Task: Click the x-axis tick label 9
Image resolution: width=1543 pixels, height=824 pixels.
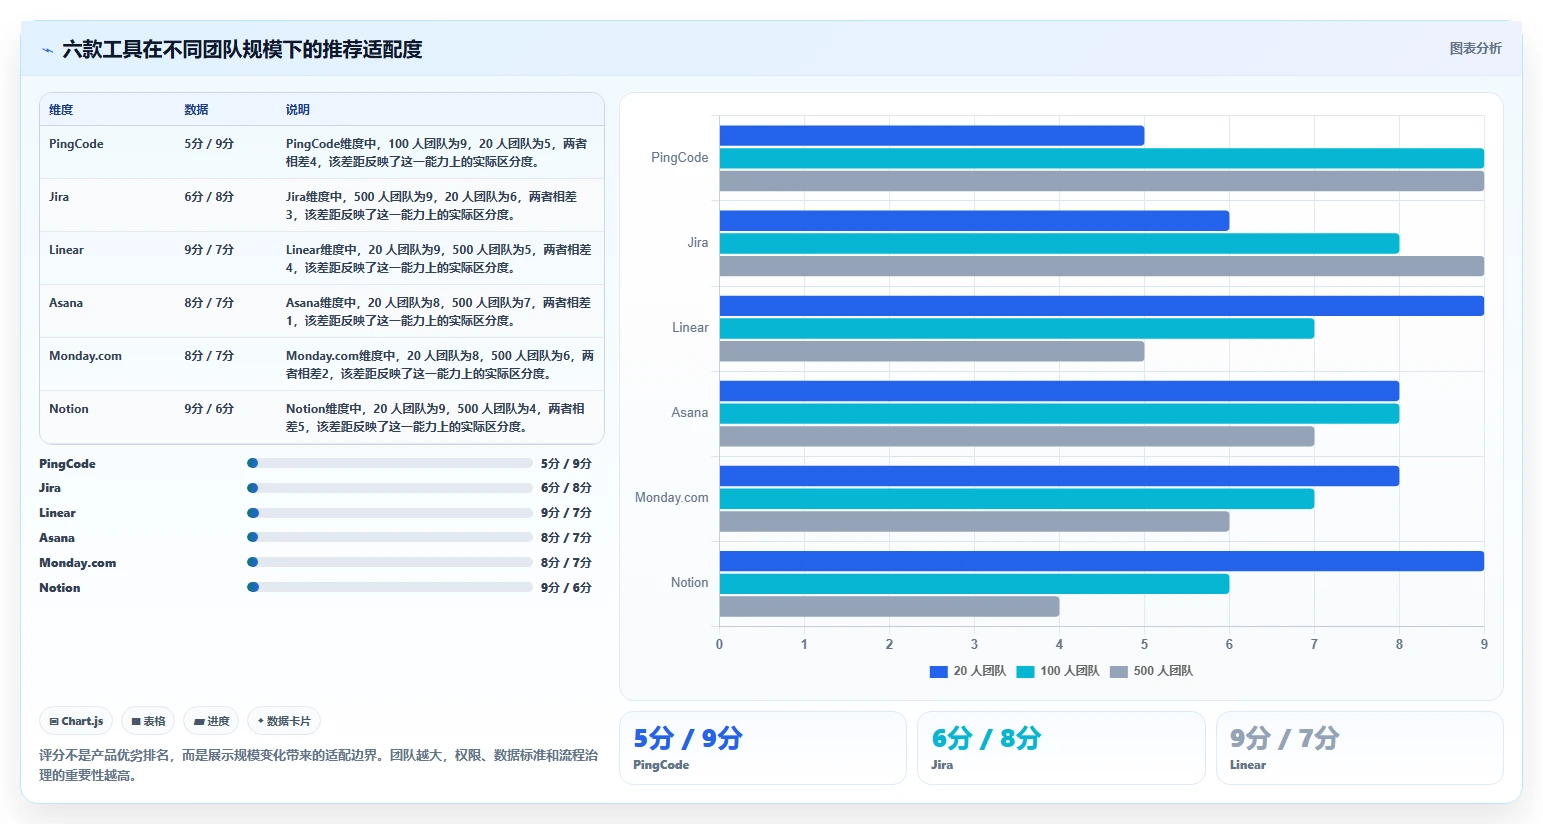Action: click(1484, 645)
